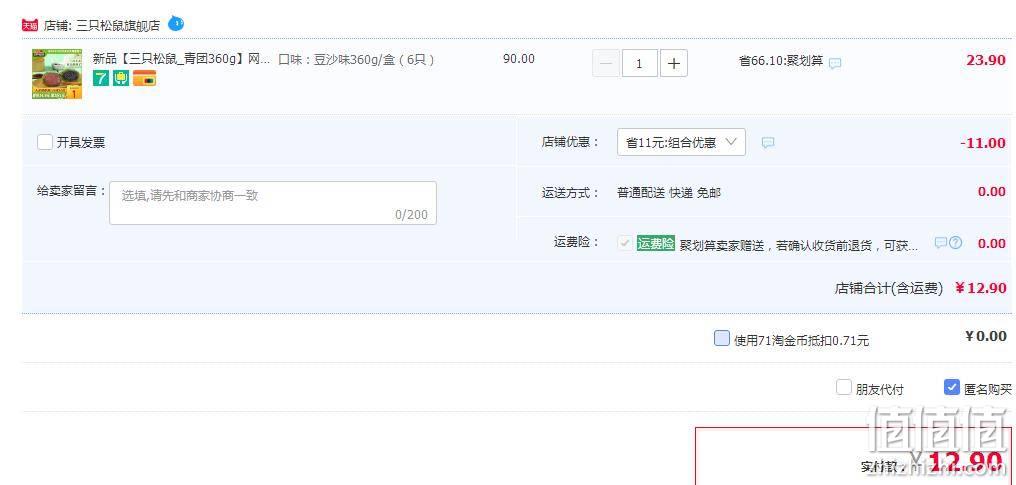Viewport: 1016px width, 485px height.
Task: Tick the 开具发票 checkbox
Action: [x=45, y=142]
